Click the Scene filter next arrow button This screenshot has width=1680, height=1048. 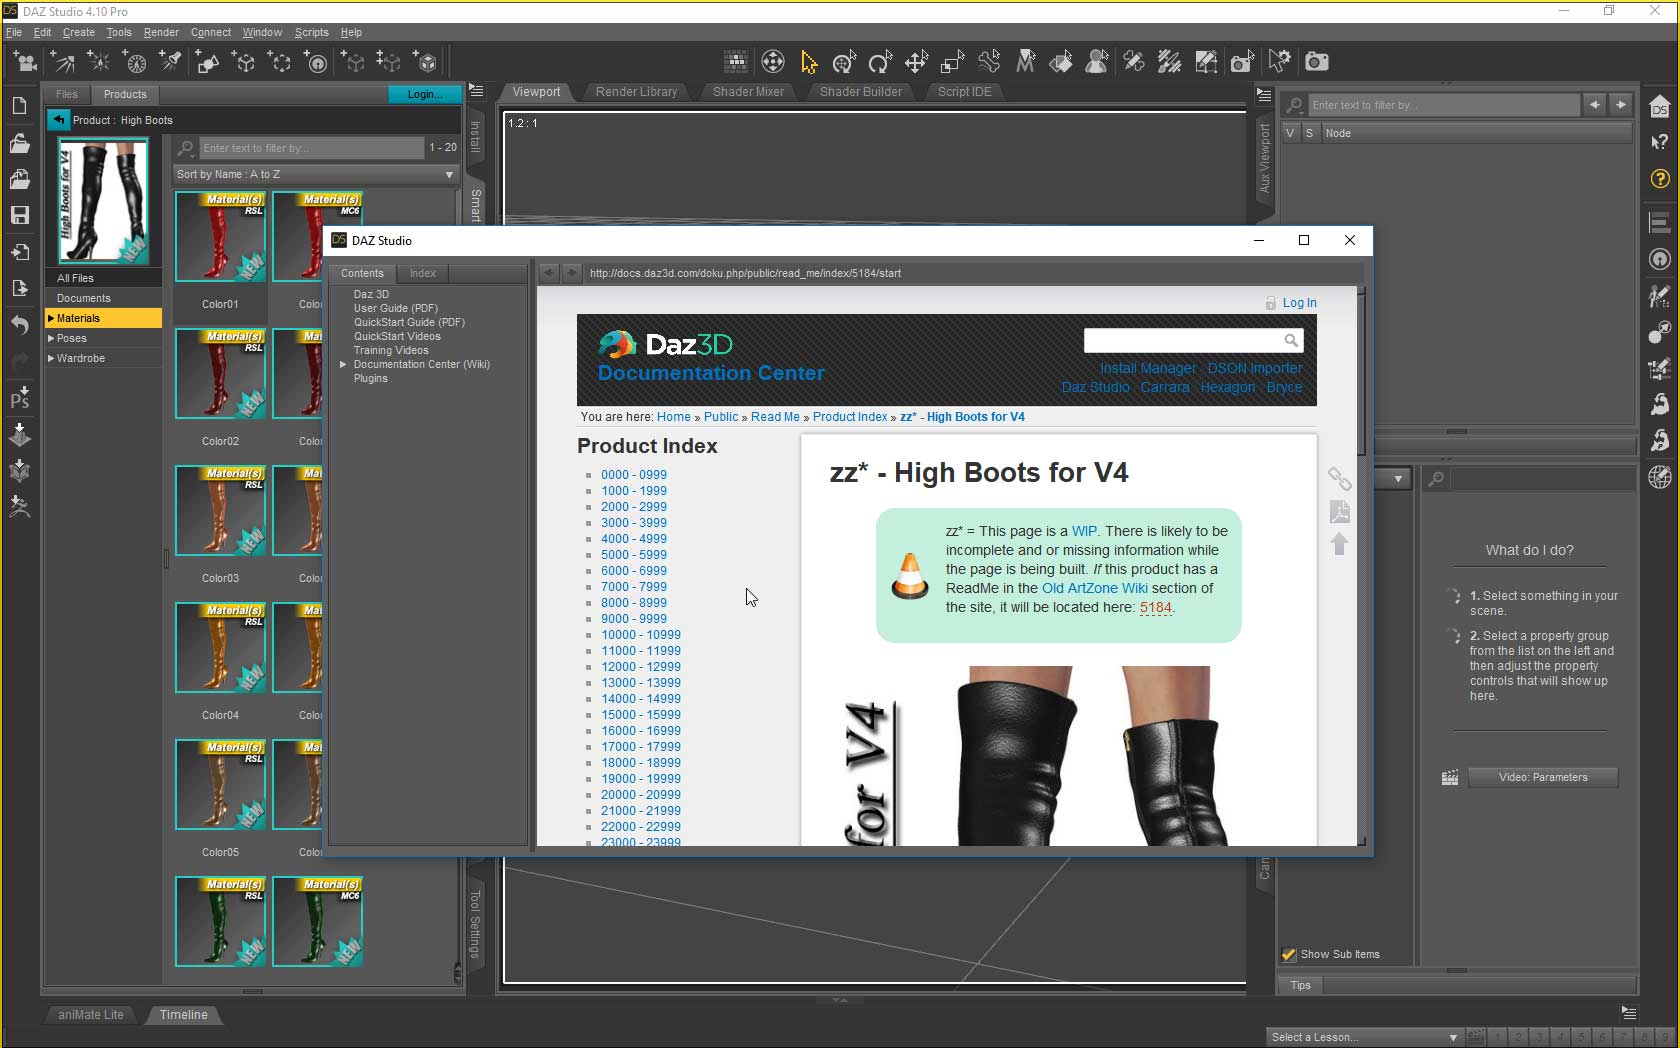point(1621,105)
